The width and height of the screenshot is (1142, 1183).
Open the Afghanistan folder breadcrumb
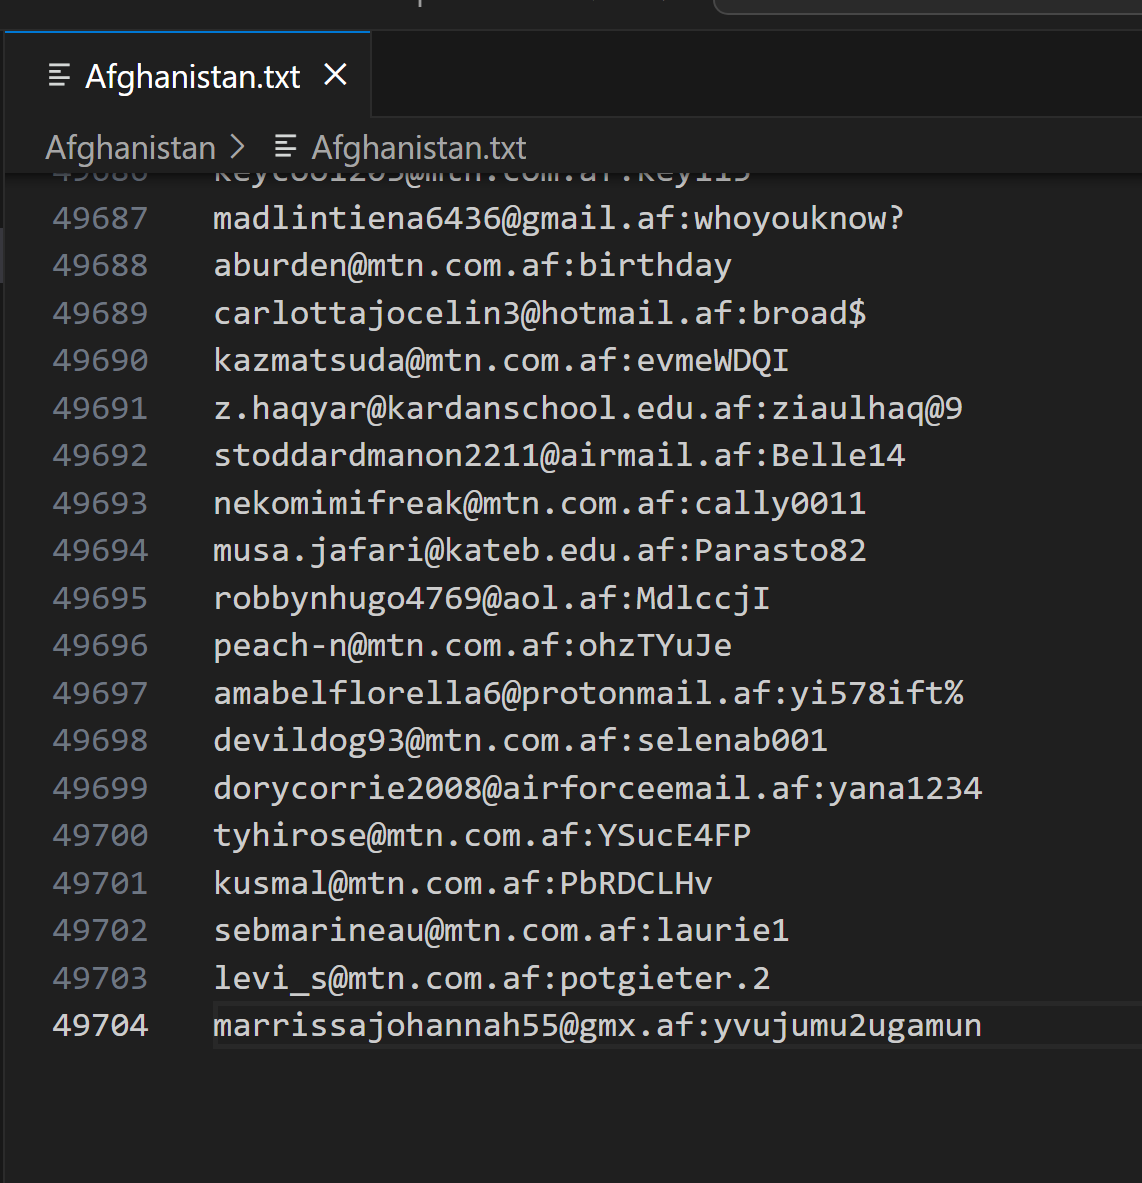pyautogui.click(x=130, y=148)
